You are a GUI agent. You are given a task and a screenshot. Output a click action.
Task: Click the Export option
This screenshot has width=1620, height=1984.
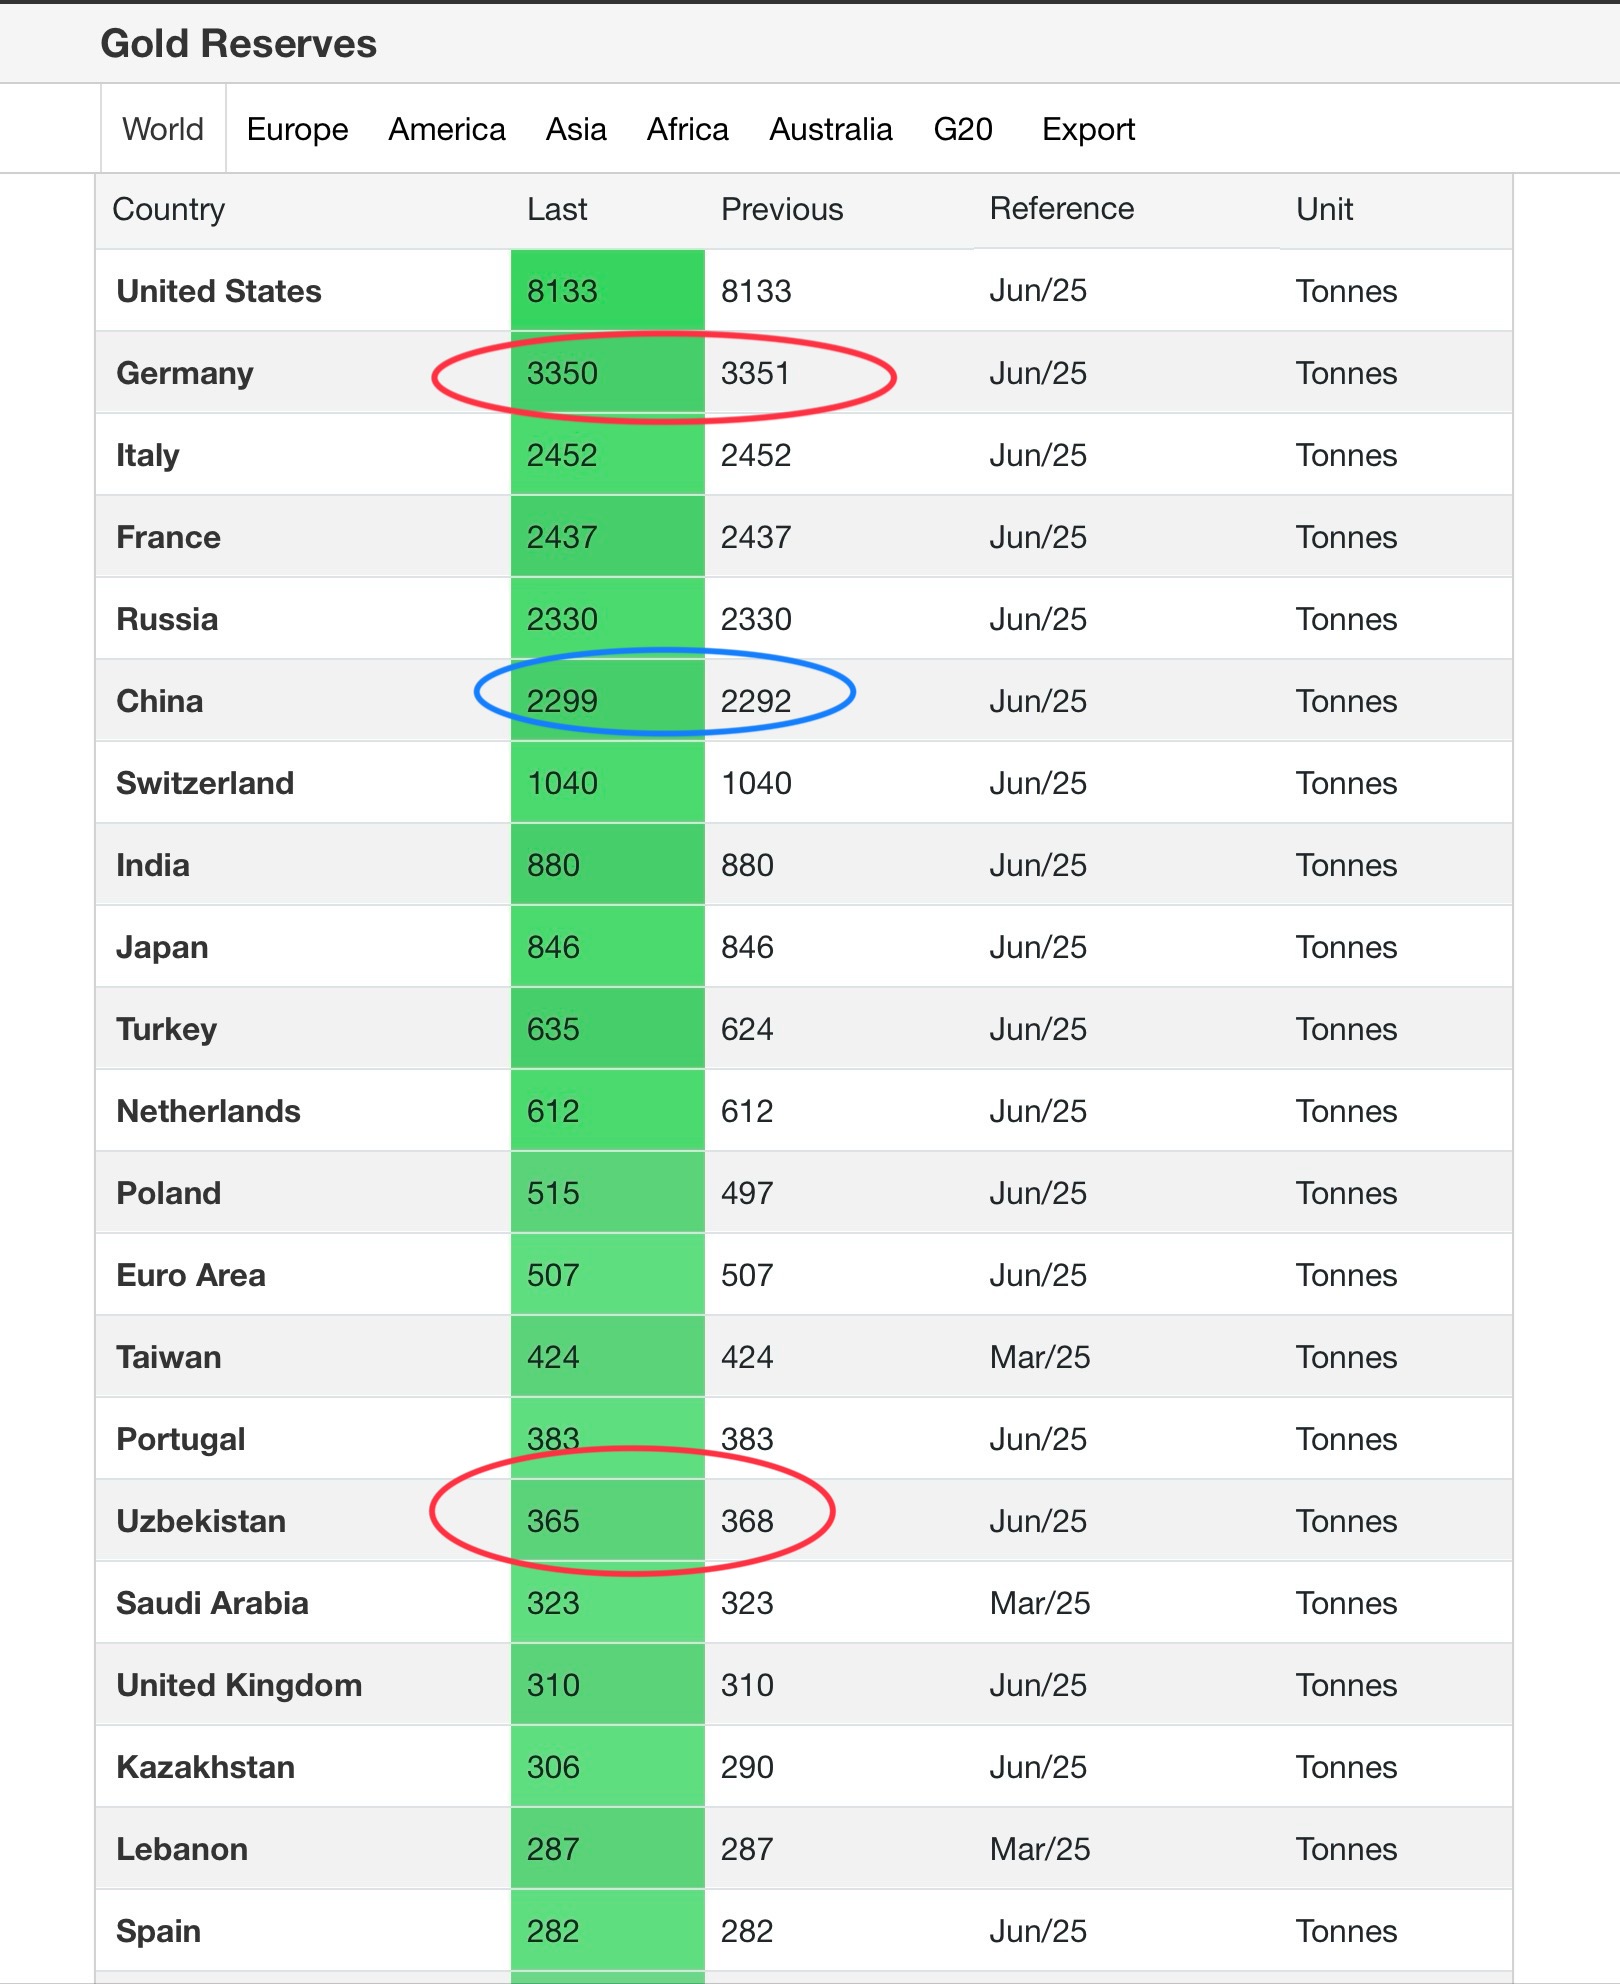(1088, 129)
